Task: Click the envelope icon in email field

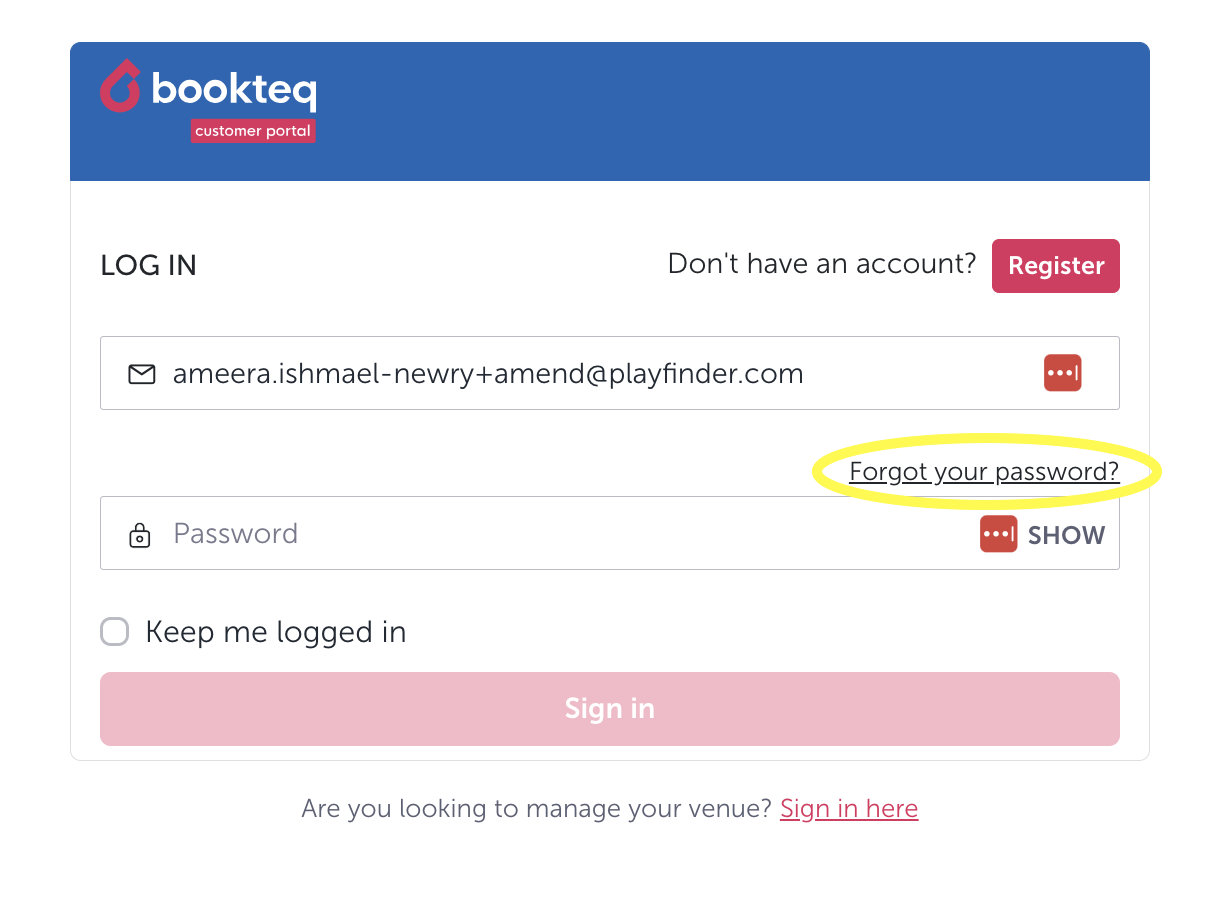Action: [x=142, y=374]
